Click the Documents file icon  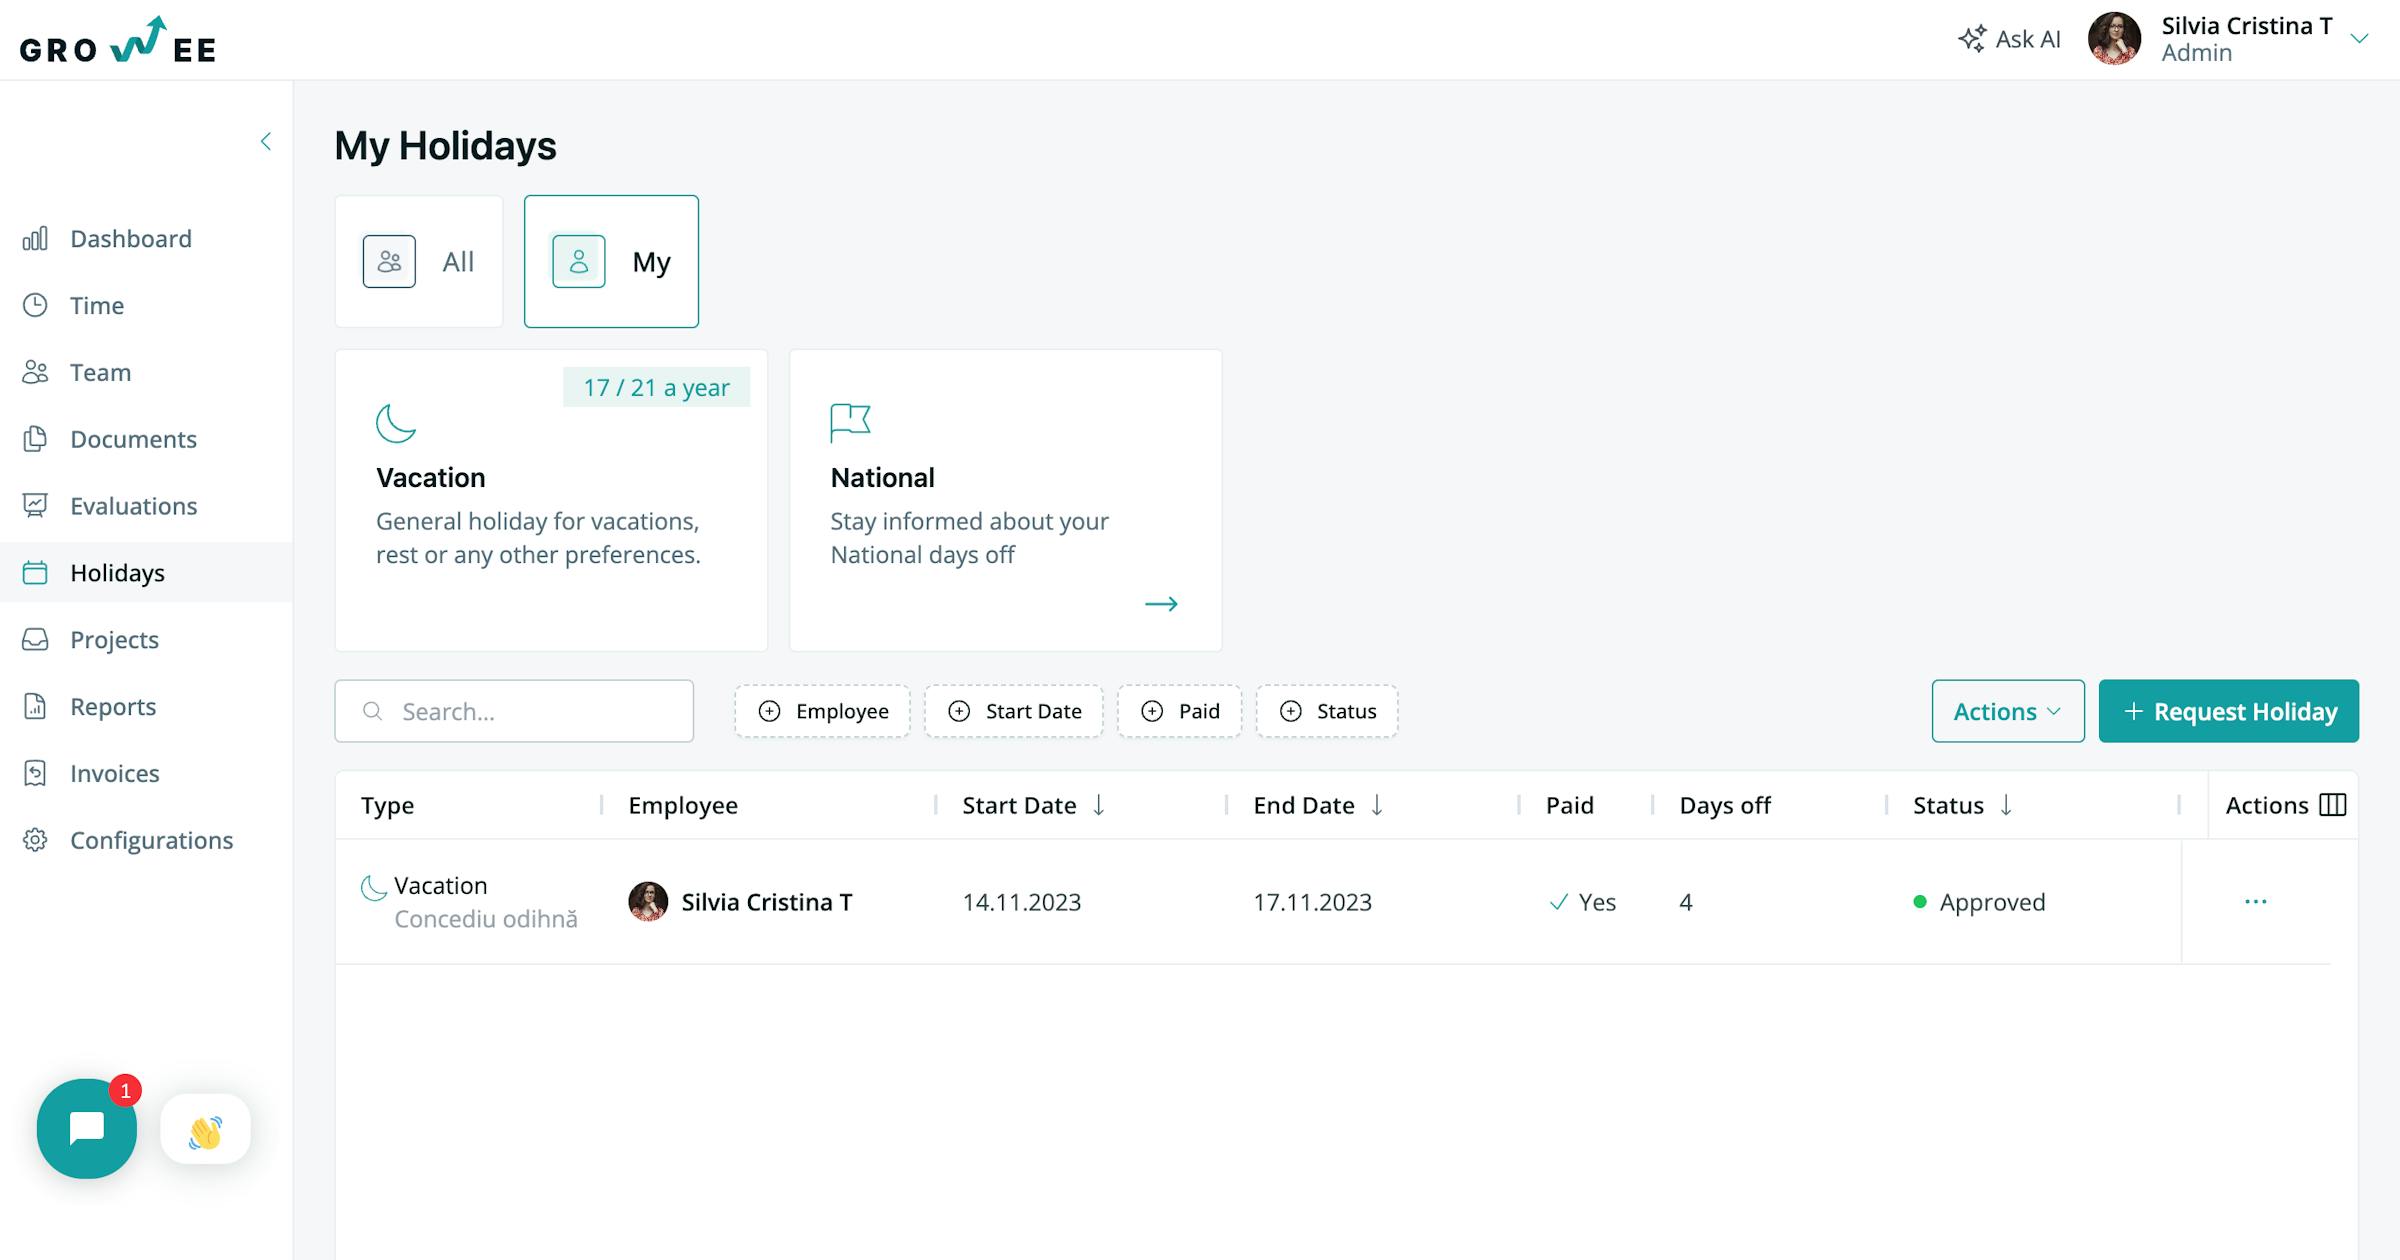(x=35, y=439)
